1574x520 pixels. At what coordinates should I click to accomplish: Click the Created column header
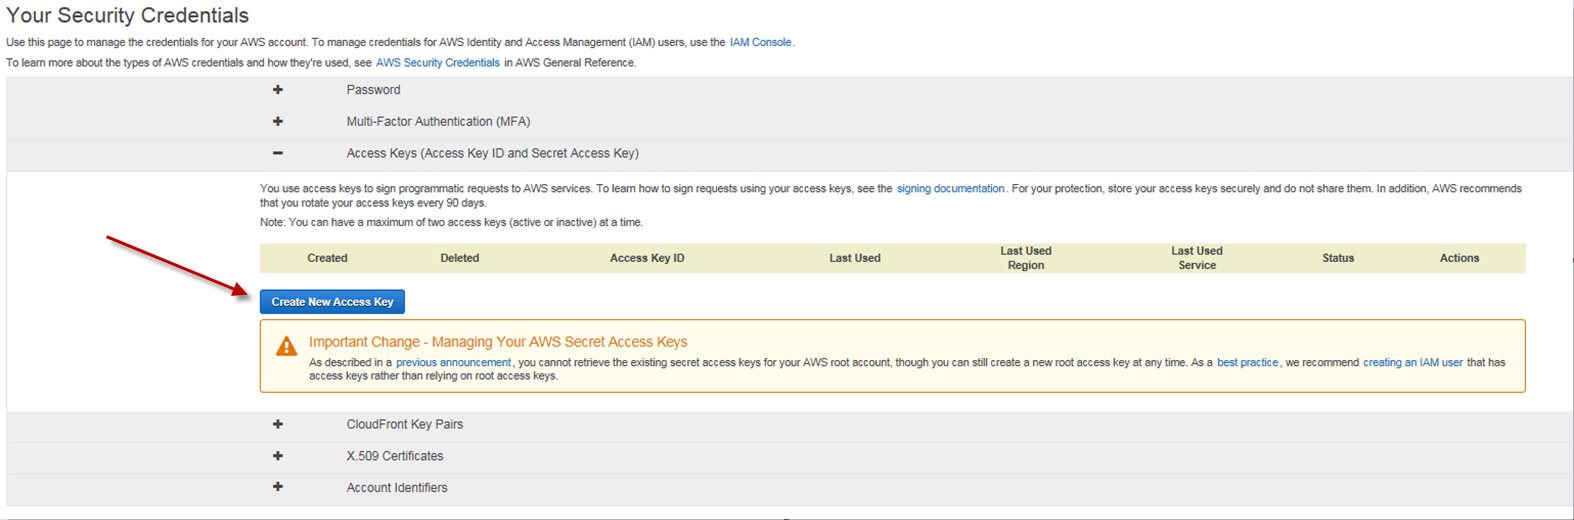[x=327, y=258]
